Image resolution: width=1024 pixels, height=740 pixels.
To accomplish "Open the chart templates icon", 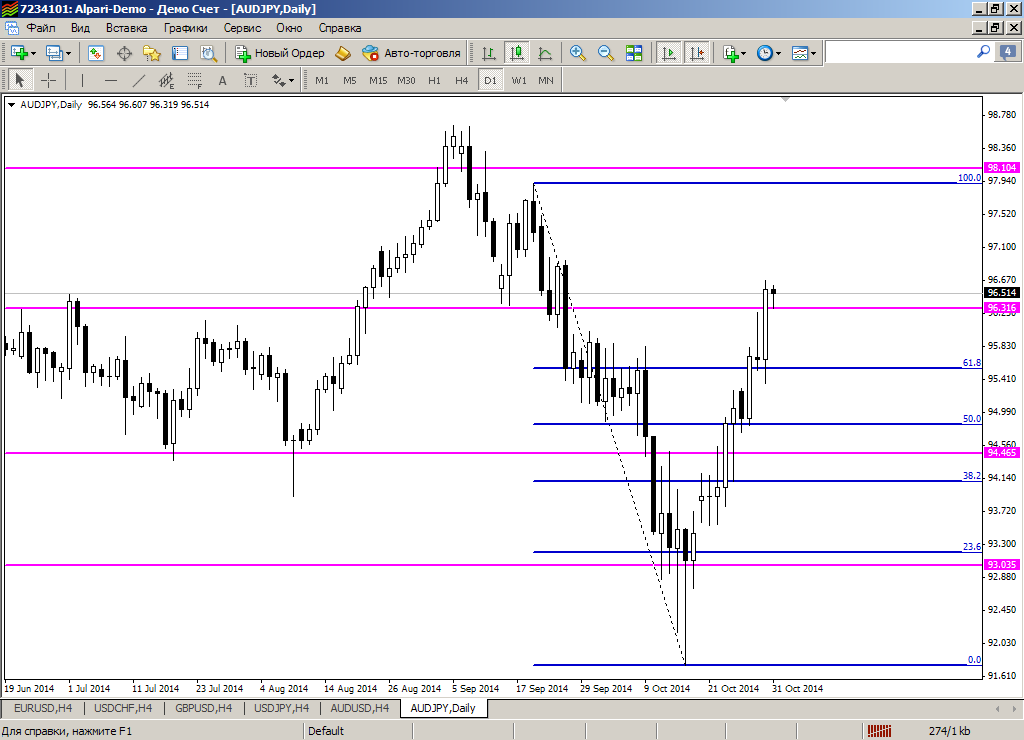I will tap(800, 53).
